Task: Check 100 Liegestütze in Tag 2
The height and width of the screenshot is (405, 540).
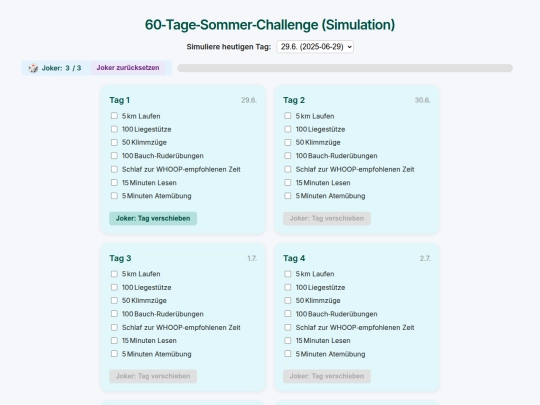Action: click(x=288, y=129)
